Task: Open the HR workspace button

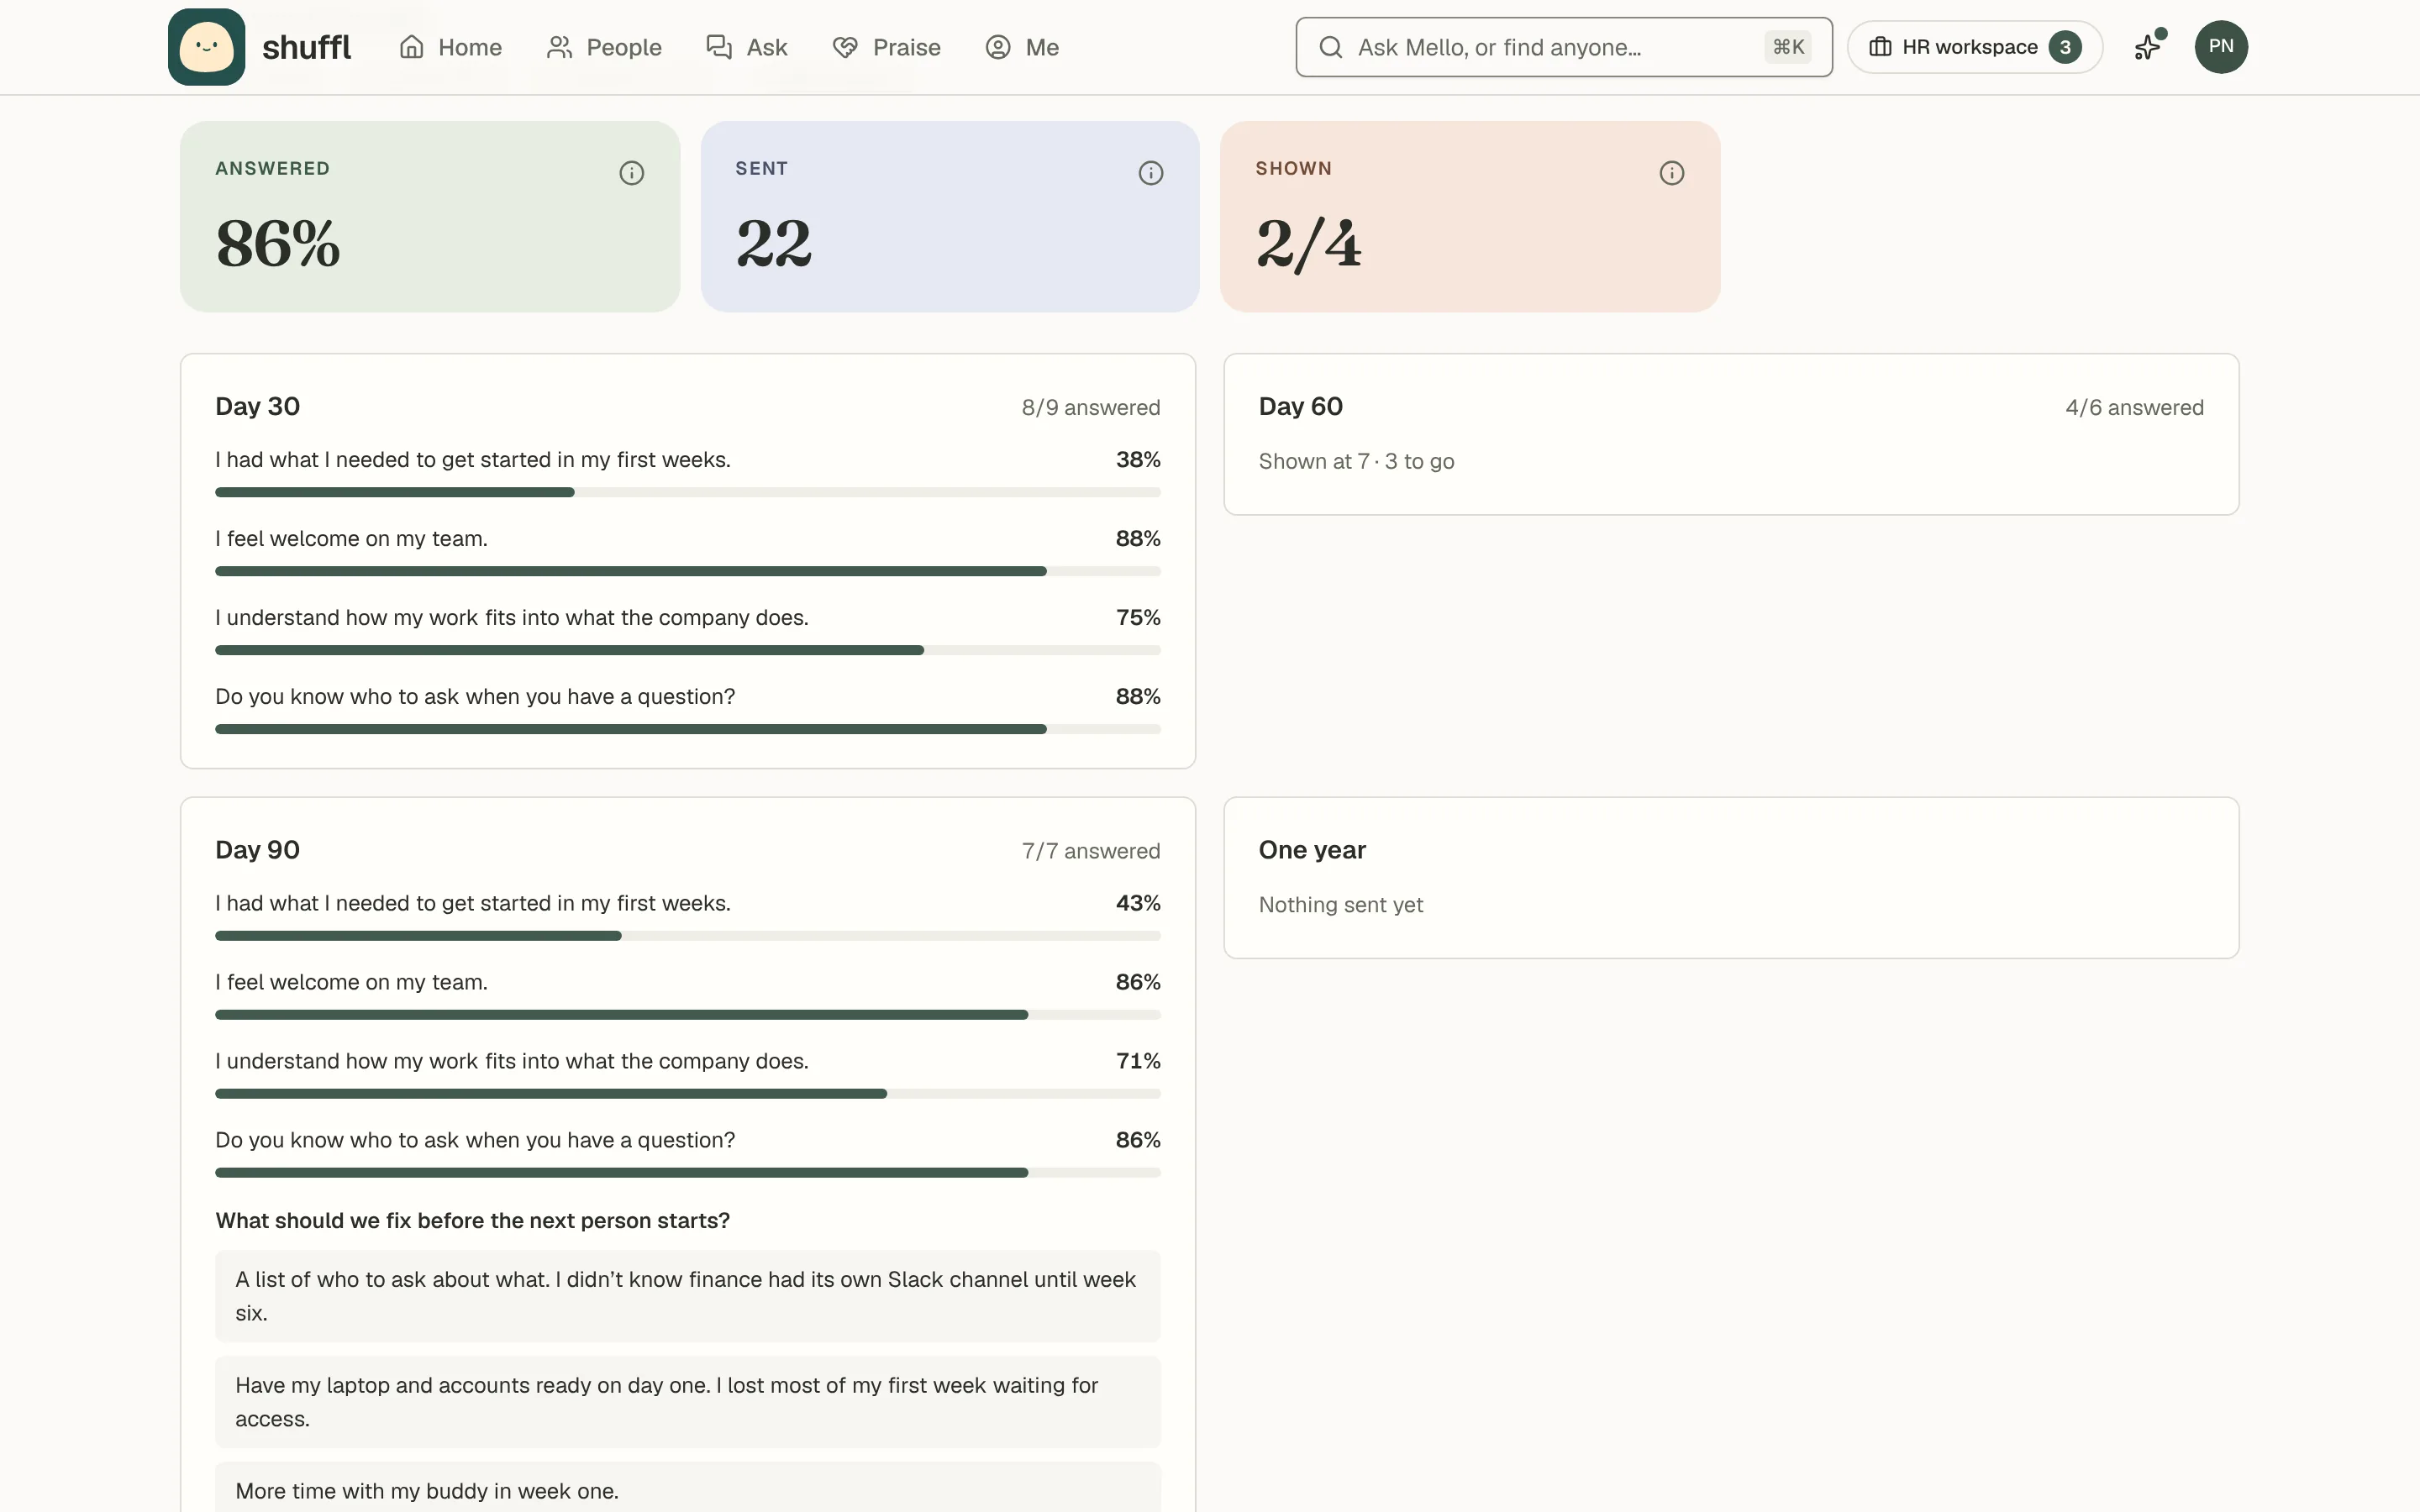Action: pos(1974,47)
